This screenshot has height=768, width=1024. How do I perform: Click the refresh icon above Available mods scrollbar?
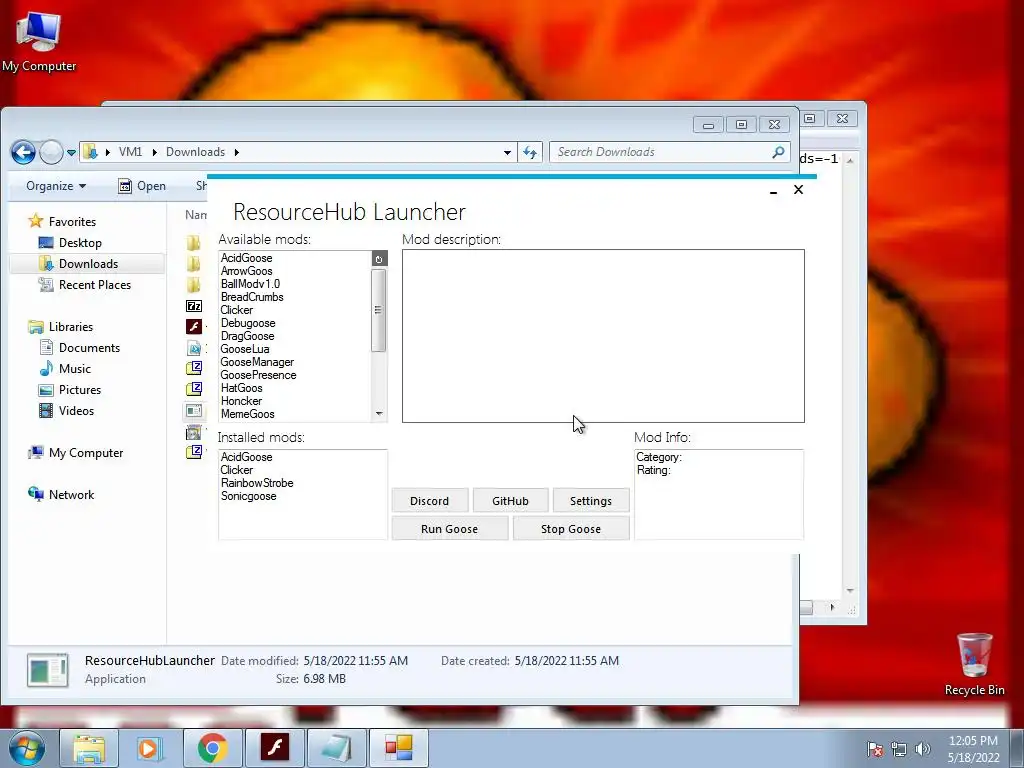coord(379,259)
